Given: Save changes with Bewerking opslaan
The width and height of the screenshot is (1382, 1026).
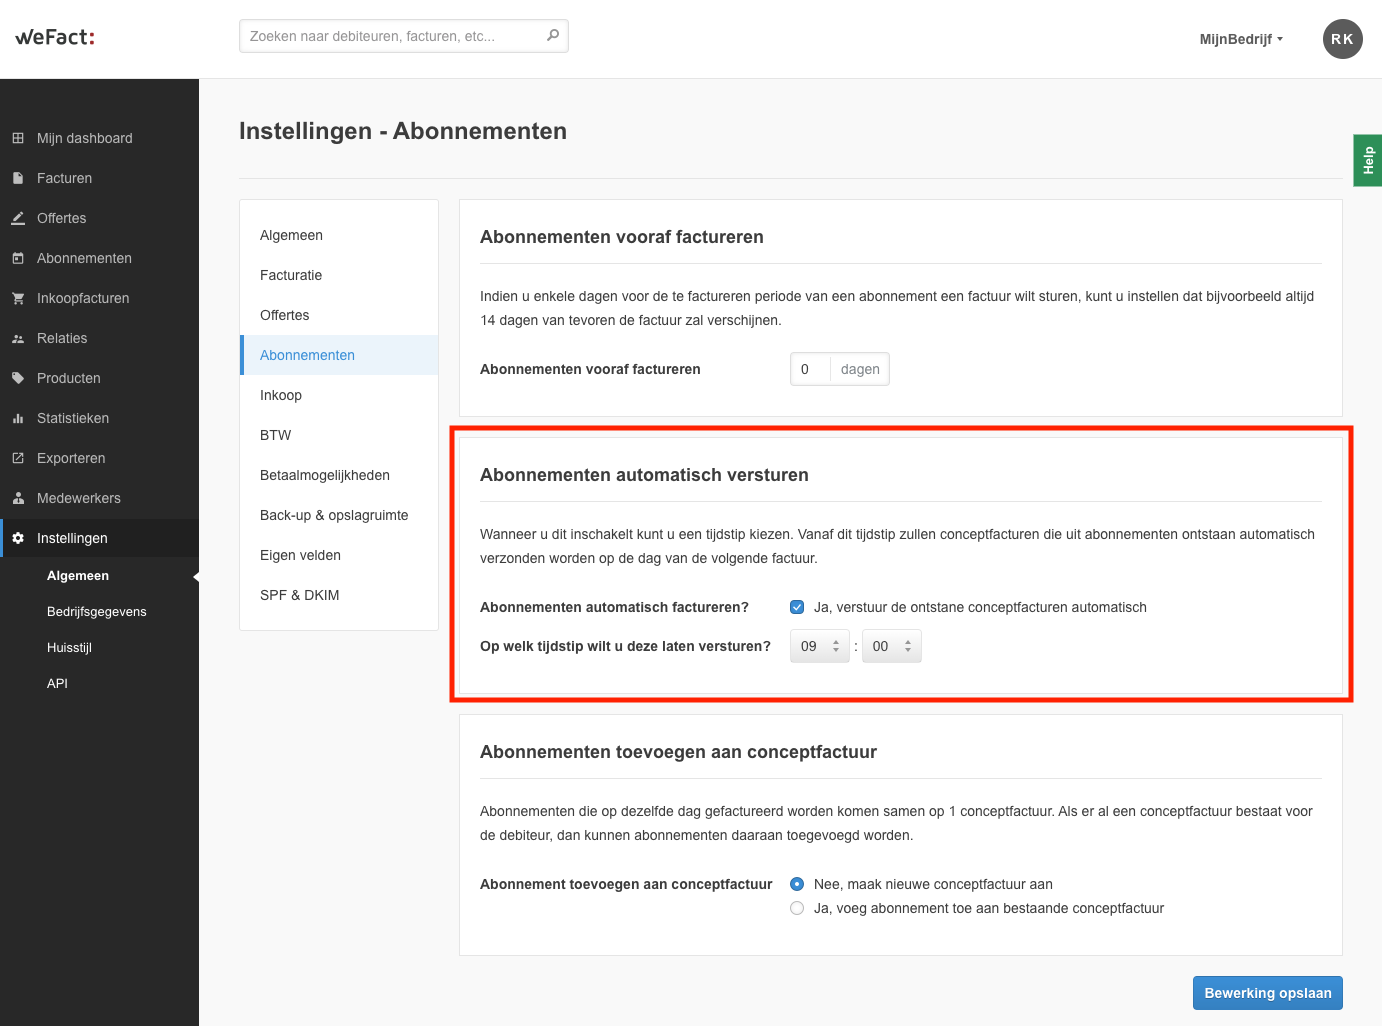Looking at the screenshot, I should [1267, 993].
